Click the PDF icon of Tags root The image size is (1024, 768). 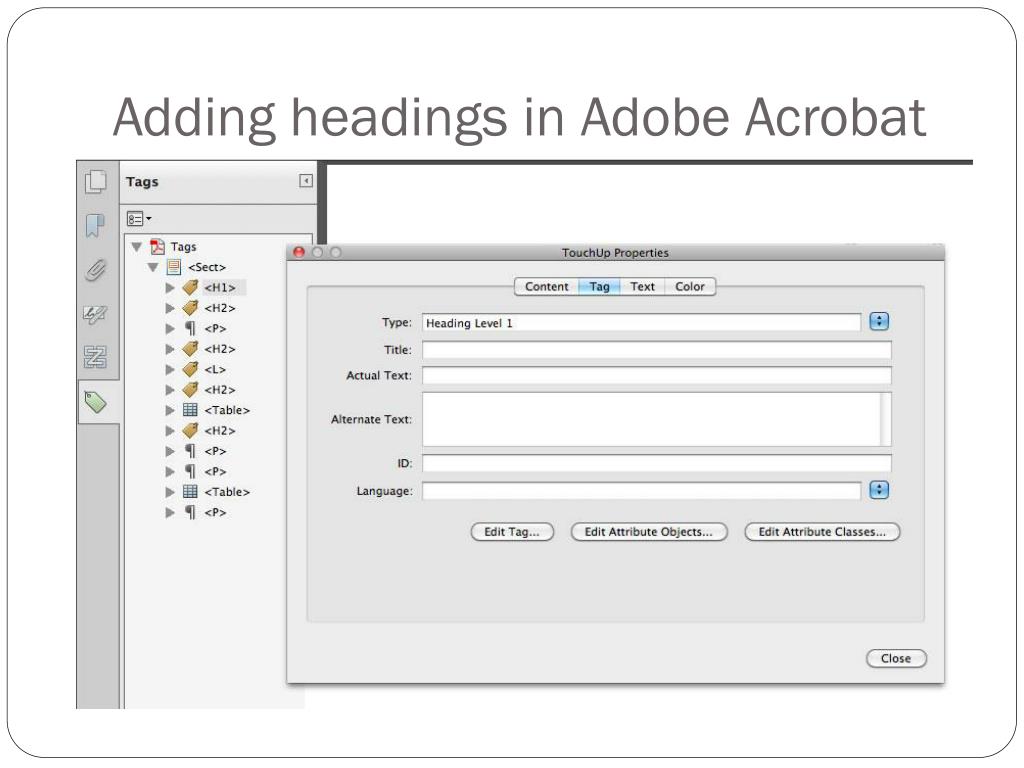pyautogui.click(x=157, y=247)
